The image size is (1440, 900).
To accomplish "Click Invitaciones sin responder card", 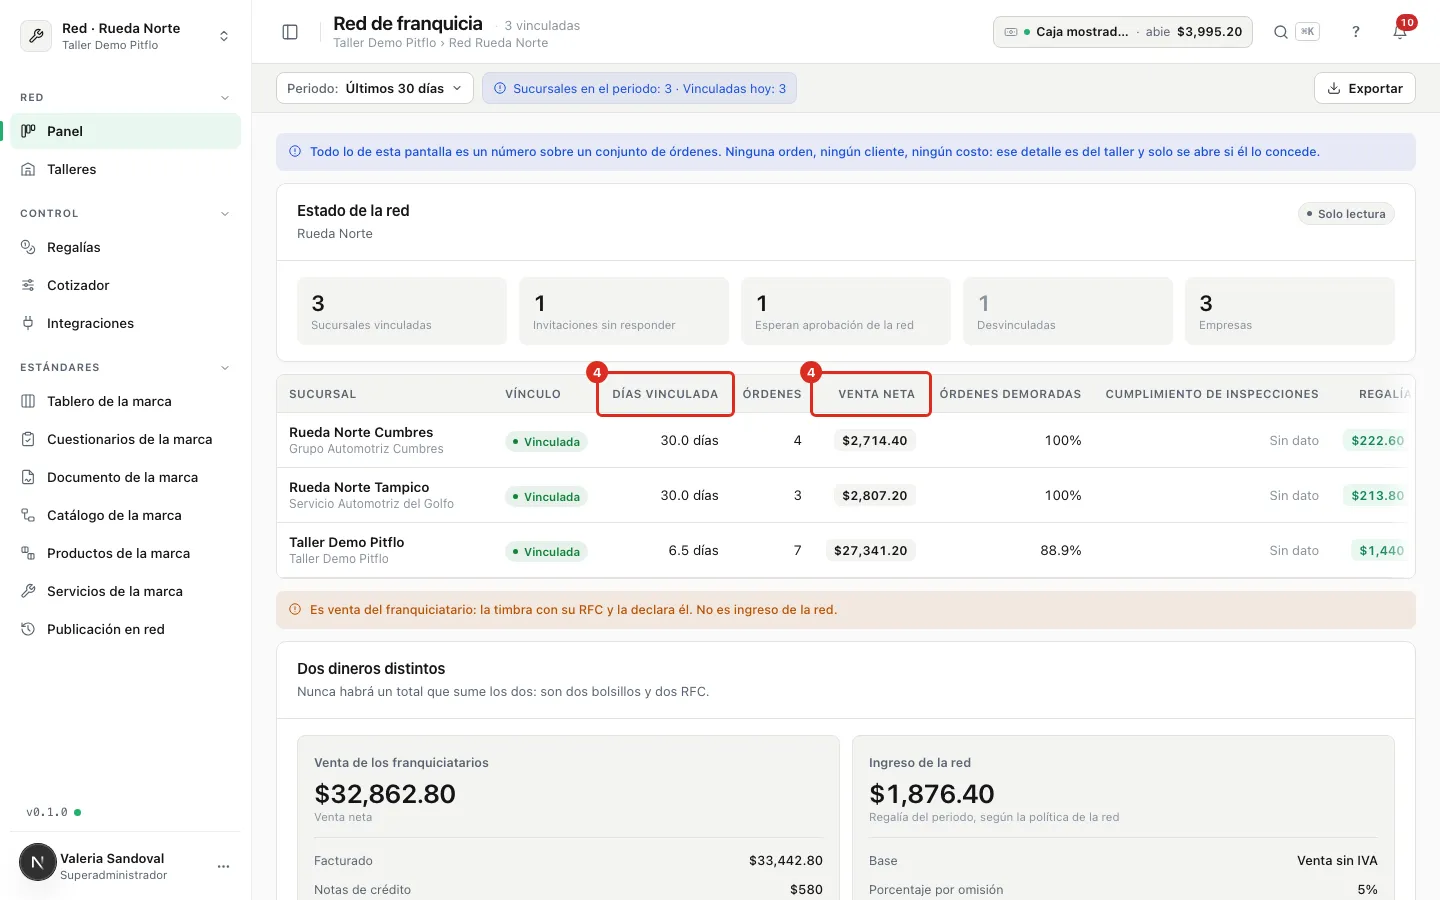I will (624, 311).
